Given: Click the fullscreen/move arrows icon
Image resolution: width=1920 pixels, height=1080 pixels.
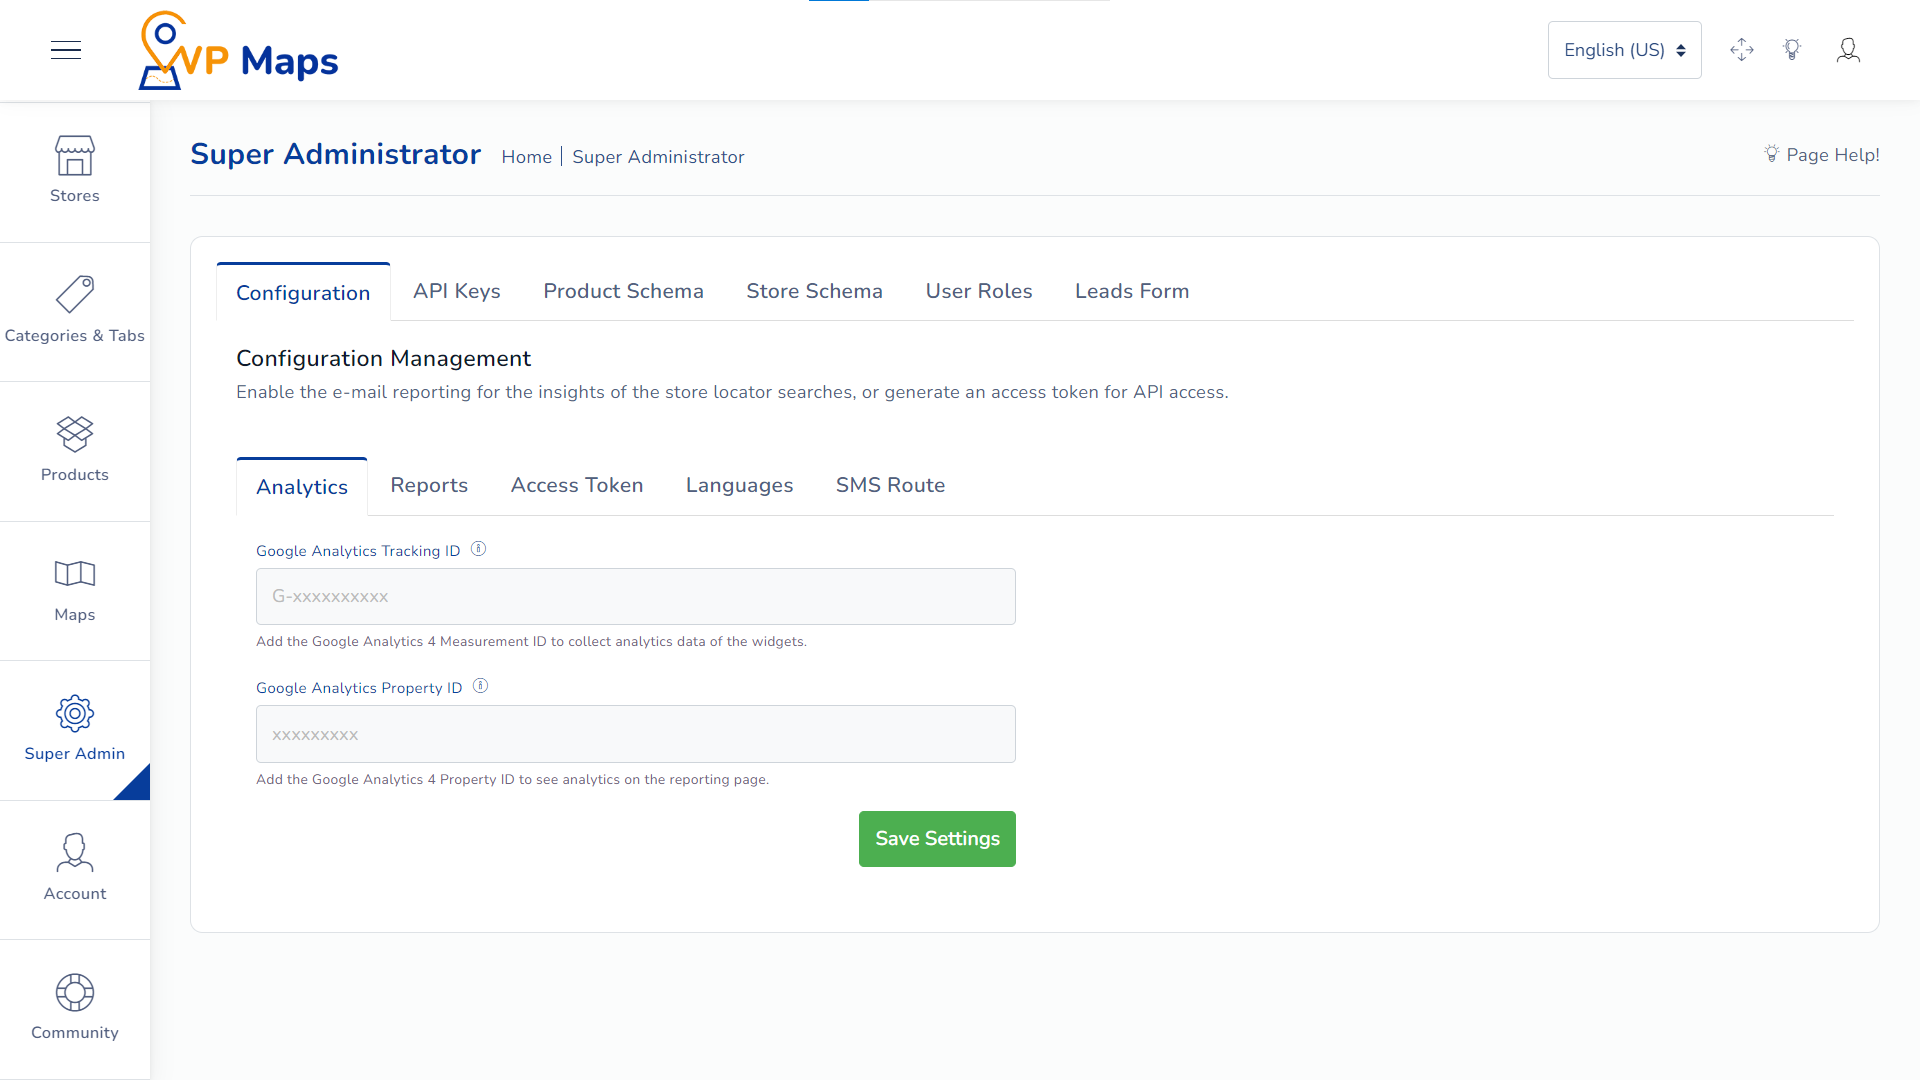Looking at the screenshot, I should point(1741,50).
